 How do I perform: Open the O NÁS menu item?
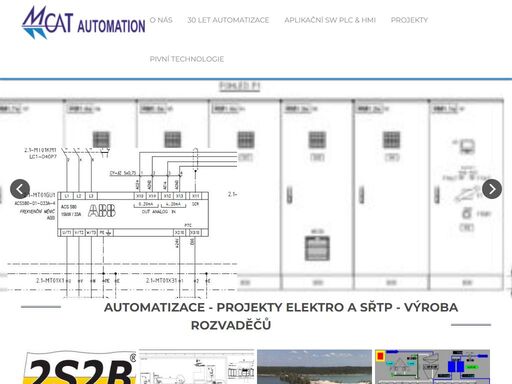[161, 20]
